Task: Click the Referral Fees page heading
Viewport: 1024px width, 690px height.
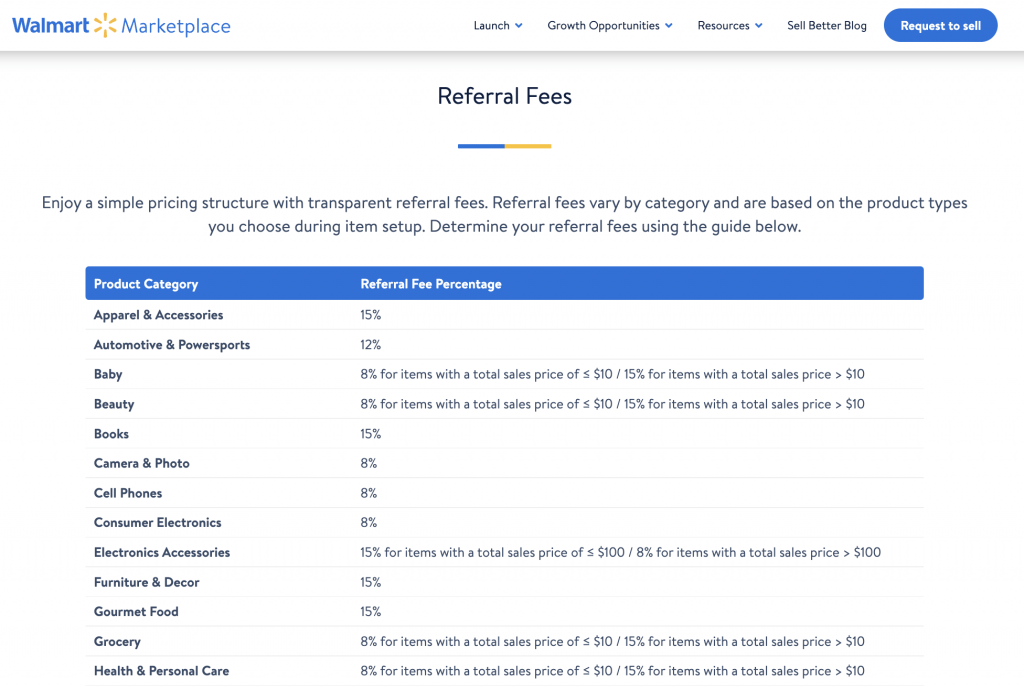Action: [504, 96]
